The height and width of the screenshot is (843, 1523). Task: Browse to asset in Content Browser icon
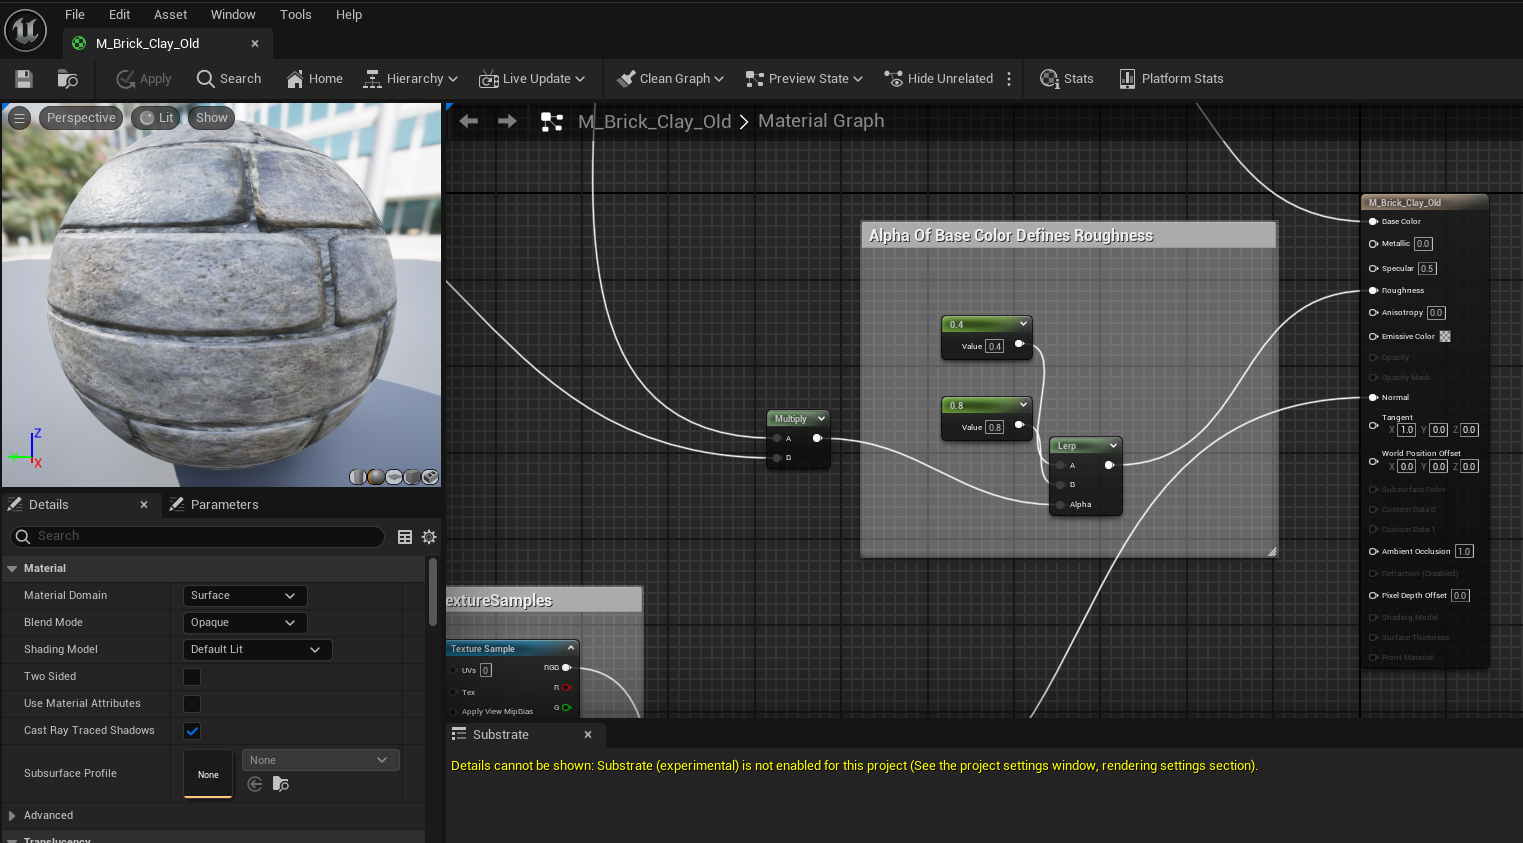[x=68, y=79]
